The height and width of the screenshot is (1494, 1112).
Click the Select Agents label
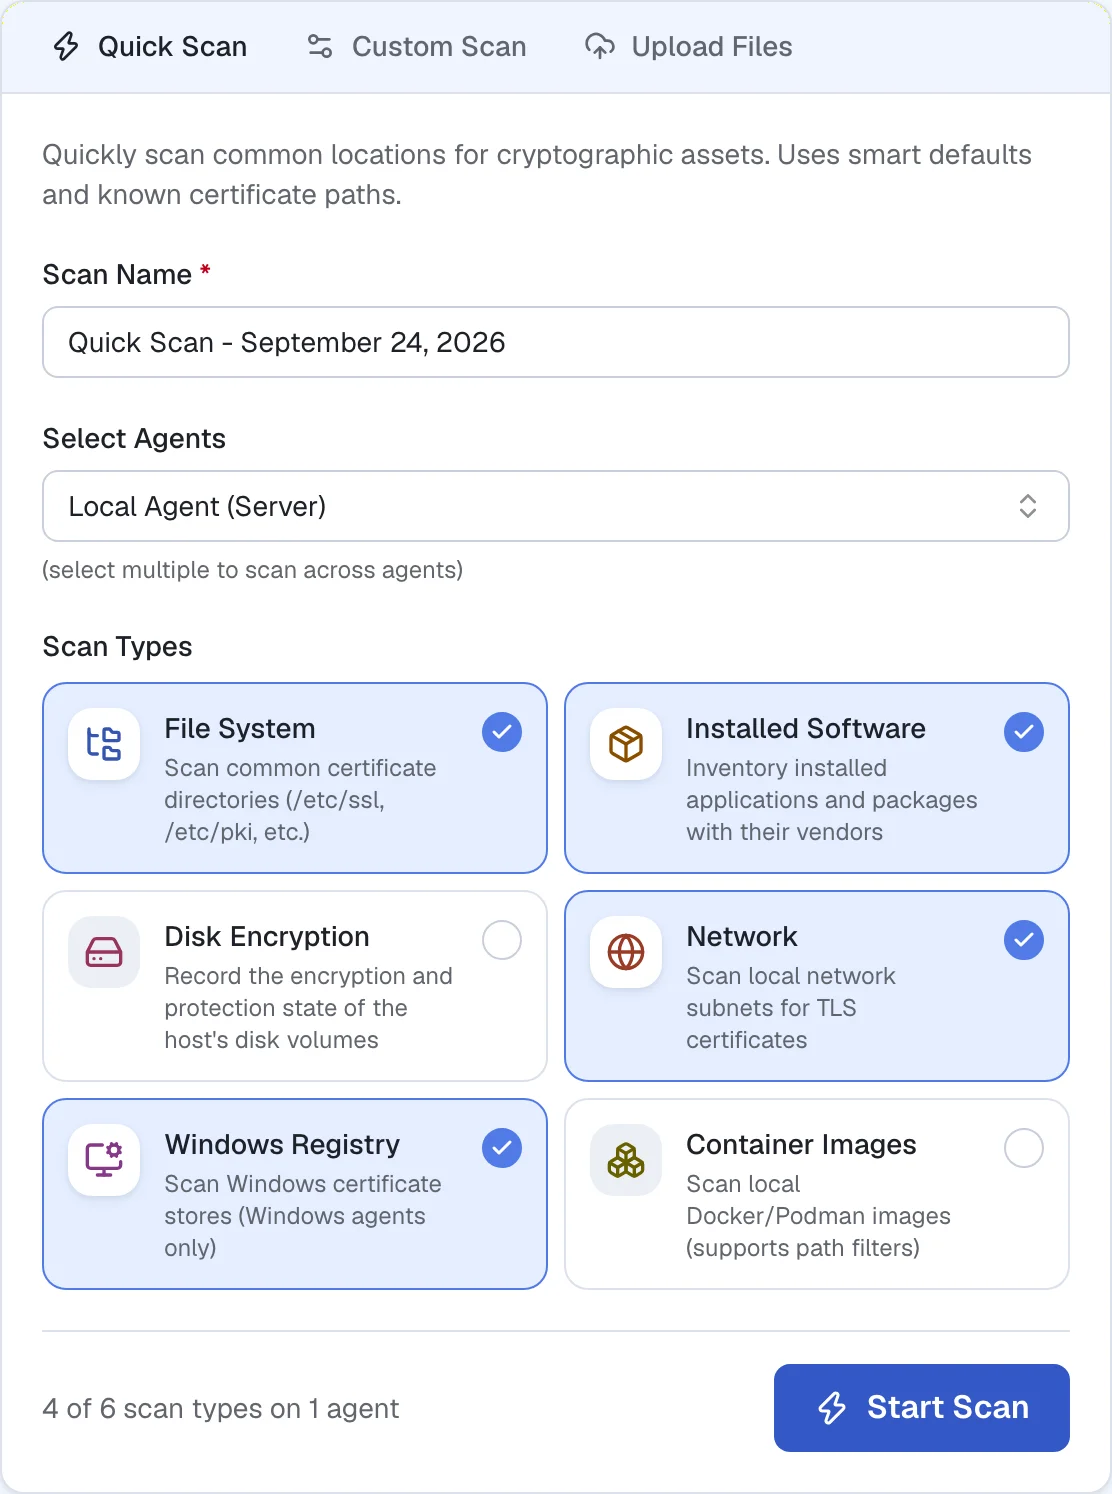[135, 439]
